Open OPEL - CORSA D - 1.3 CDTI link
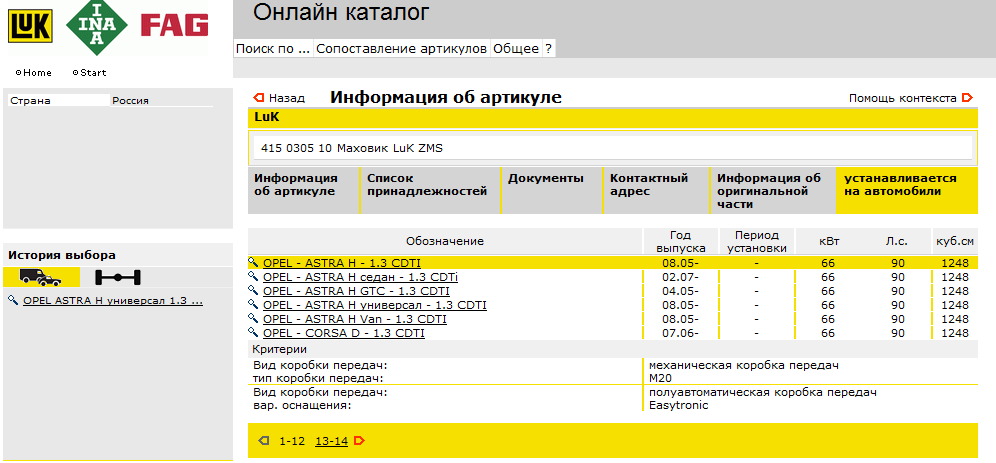Viewport: 996px width, 463px height. pyautogui.click(x=344, y=333)
